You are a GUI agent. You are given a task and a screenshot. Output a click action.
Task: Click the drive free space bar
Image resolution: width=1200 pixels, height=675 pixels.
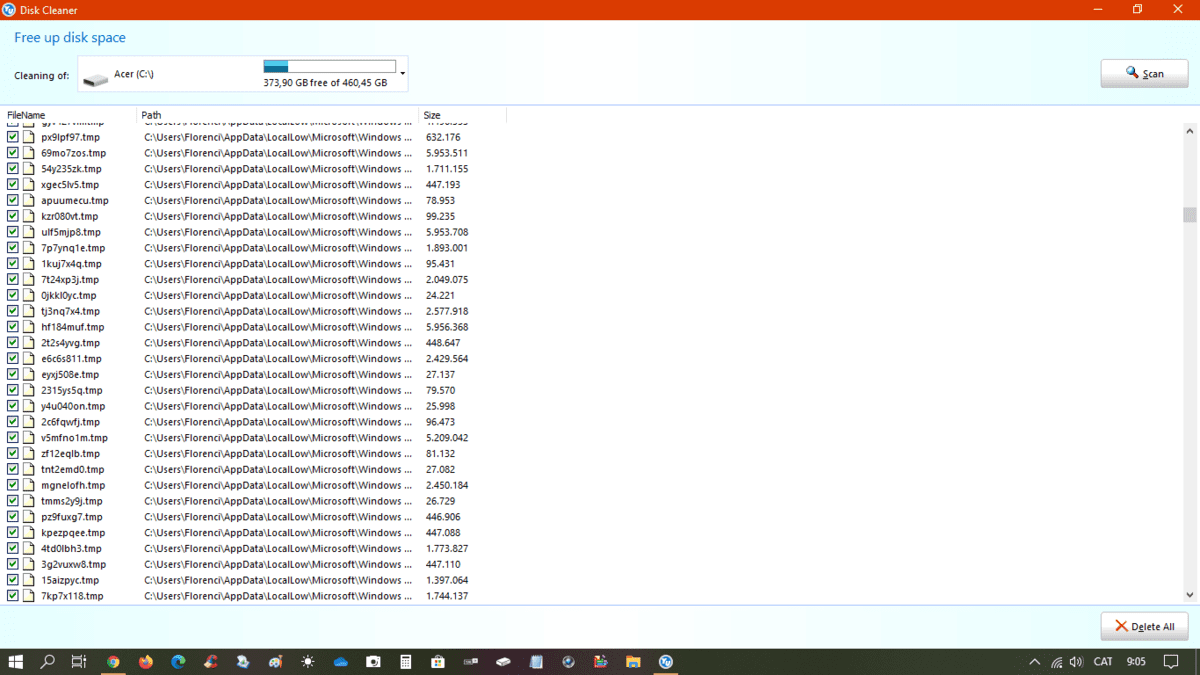point(329,67)
